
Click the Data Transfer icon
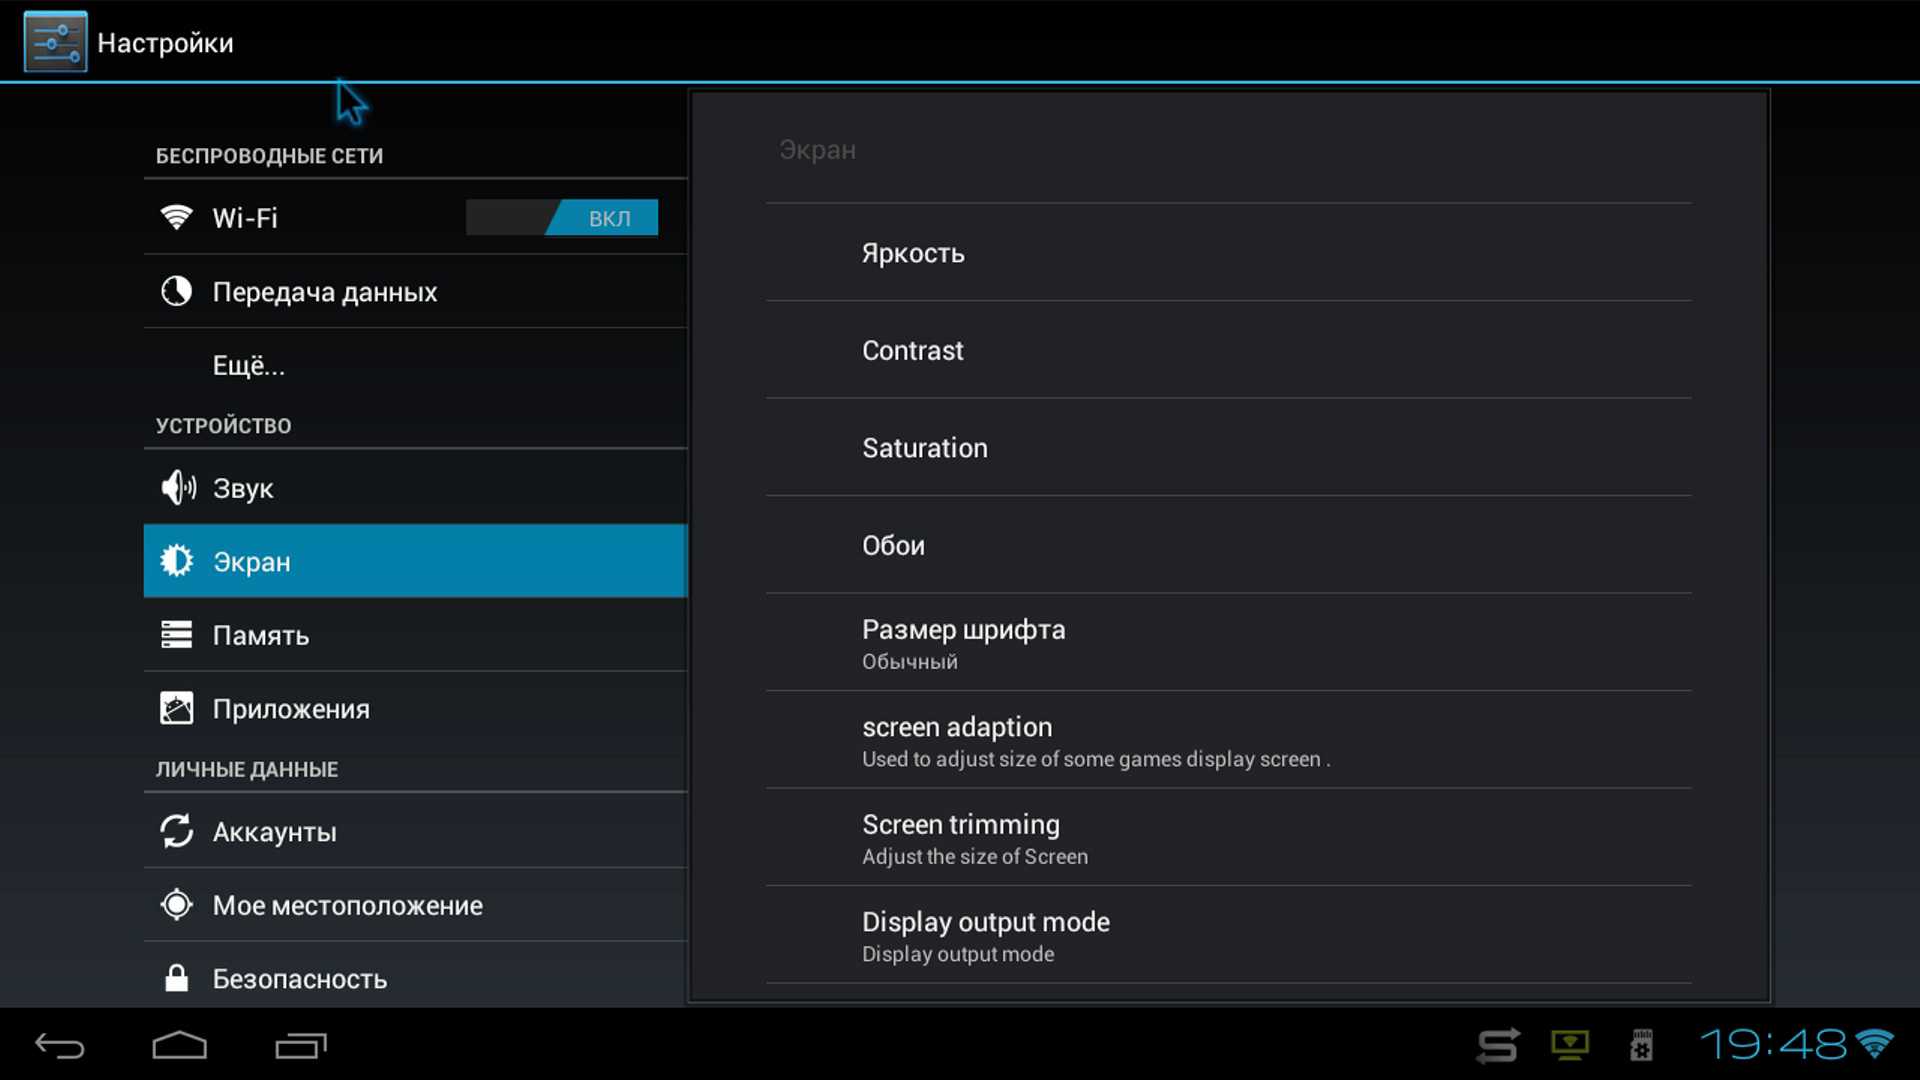pos(175,290)
